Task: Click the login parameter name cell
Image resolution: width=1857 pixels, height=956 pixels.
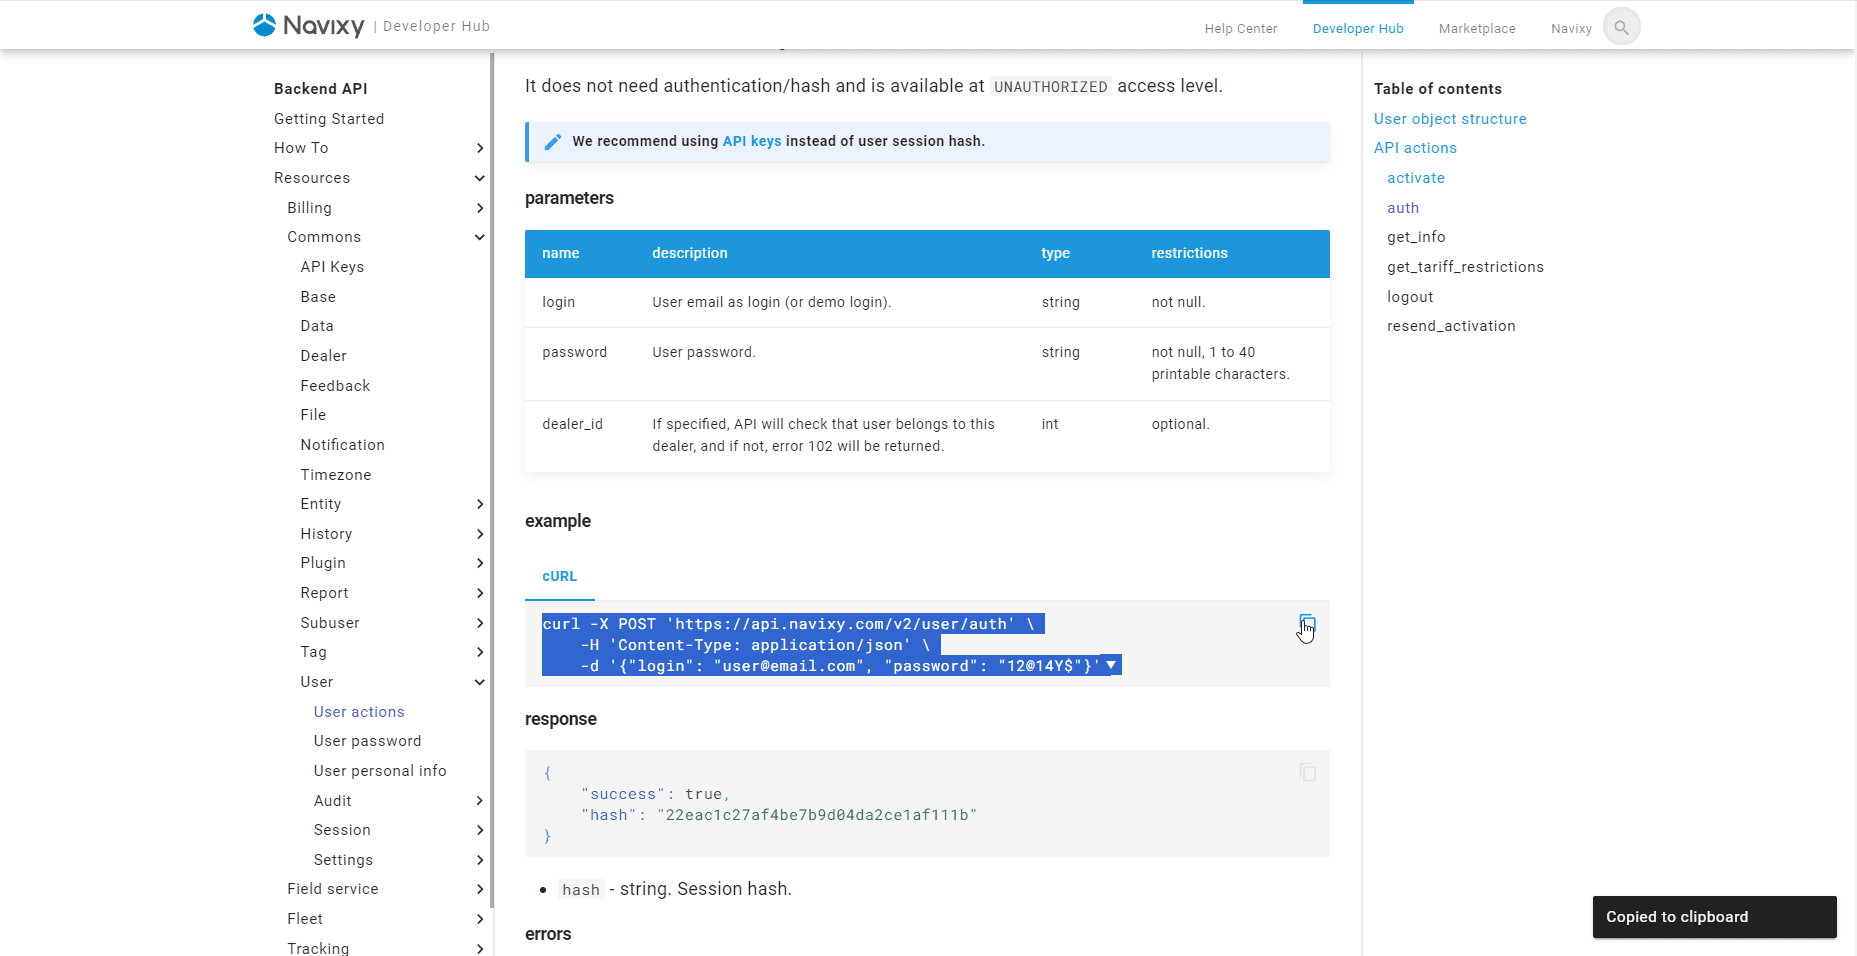Action: [x=558, y=302]
